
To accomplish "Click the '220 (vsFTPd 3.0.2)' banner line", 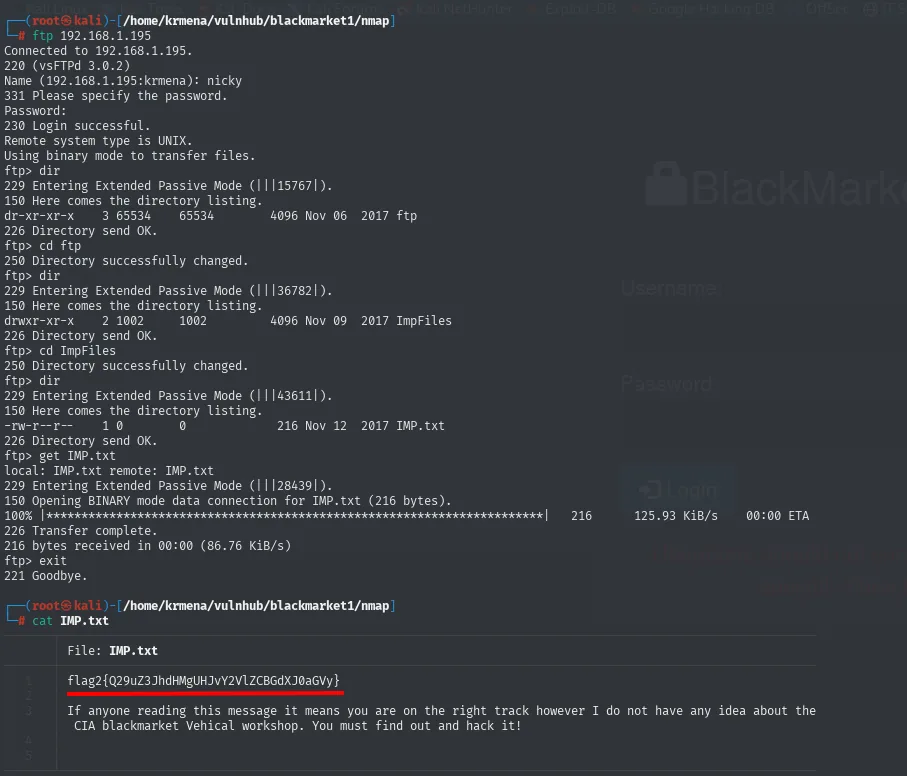I will pyautogui.click(x=67, y=66).
